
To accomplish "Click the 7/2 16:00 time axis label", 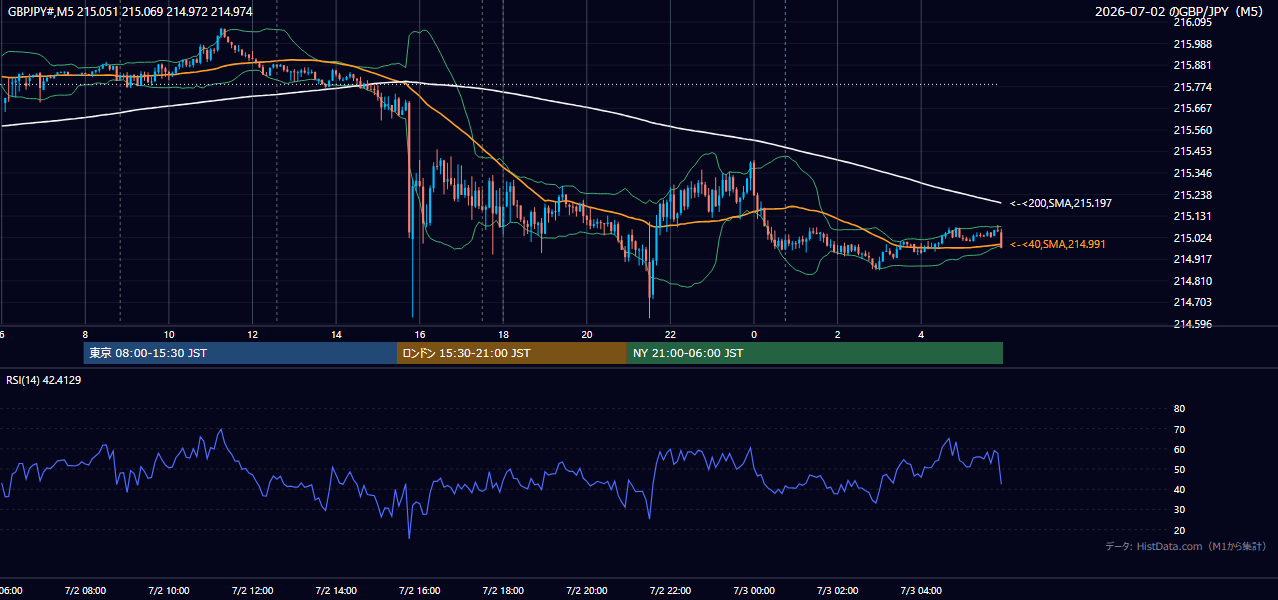I will coord(420,591).
